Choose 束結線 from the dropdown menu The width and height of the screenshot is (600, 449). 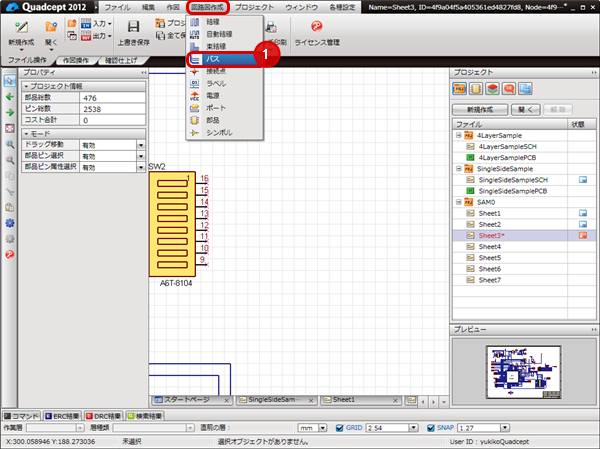coord(225,46)
